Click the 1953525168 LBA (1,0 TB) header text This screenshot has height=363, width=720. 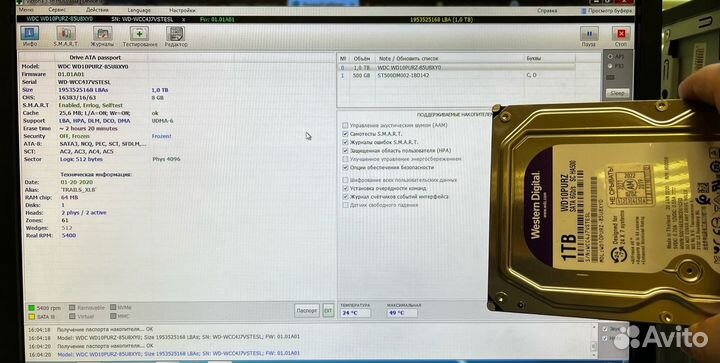(441, 19)
